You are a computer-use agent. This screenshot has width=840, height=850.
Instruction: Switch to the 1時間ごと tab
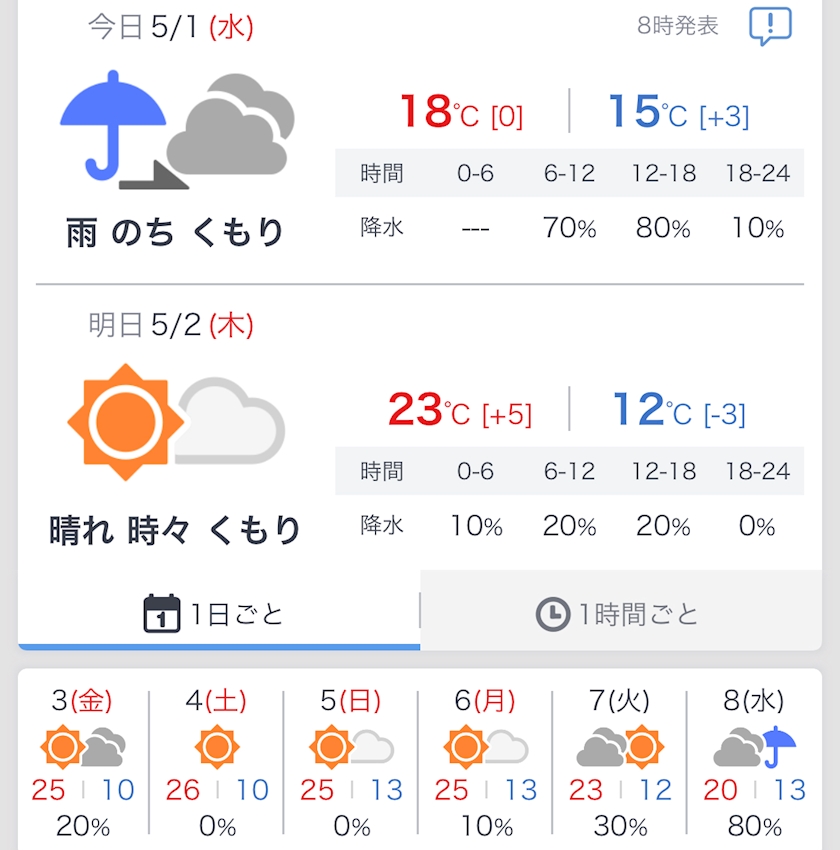[621, 610]
